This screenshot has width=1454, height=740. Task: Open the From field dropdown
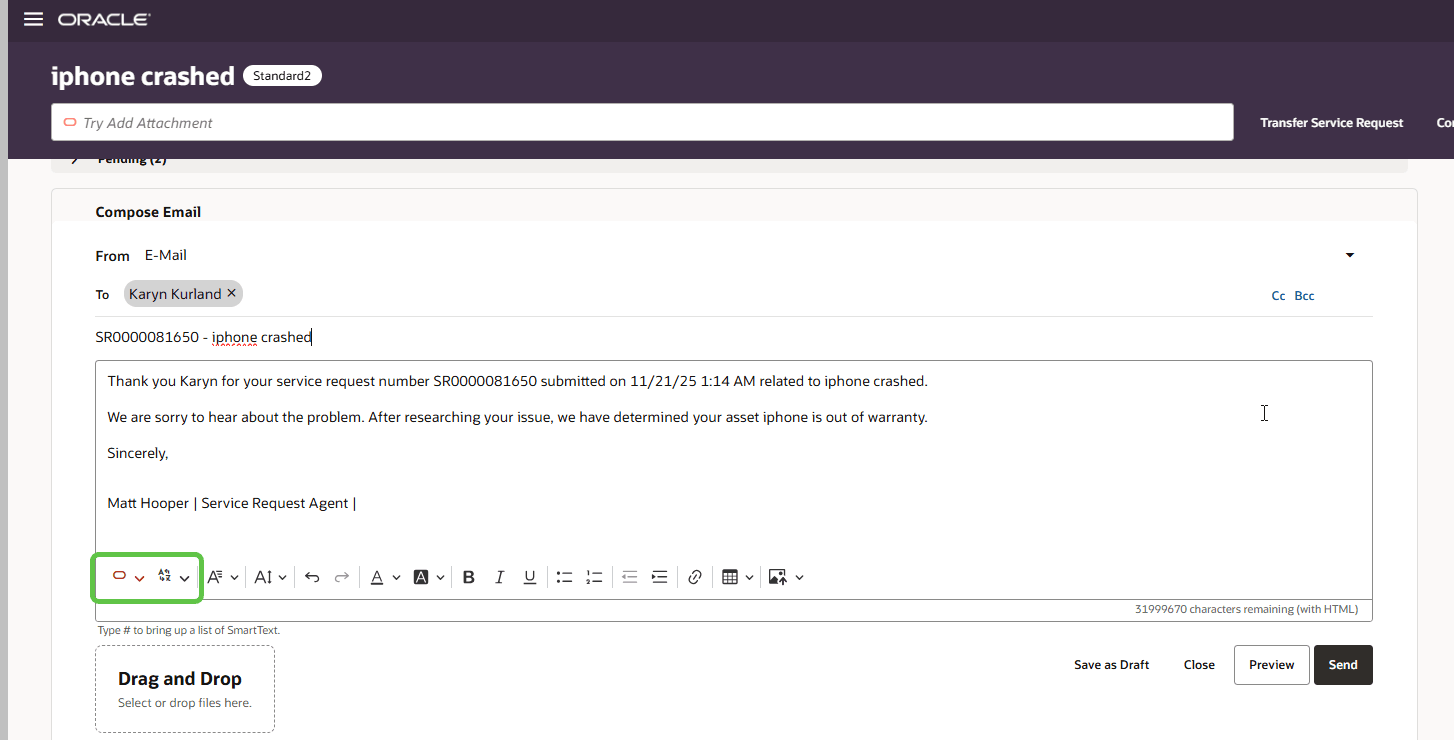click(x=1349, y=255)
